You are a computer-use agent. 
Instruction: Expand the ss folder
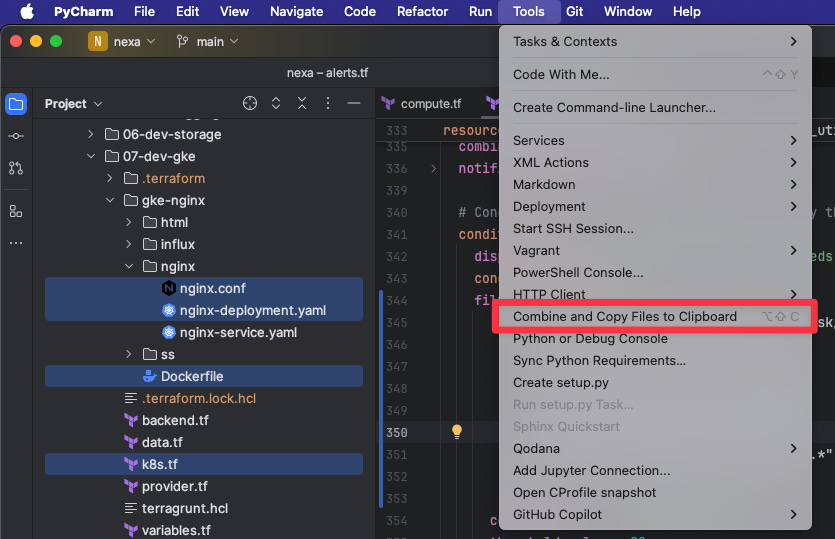click(x=129, y=354)
